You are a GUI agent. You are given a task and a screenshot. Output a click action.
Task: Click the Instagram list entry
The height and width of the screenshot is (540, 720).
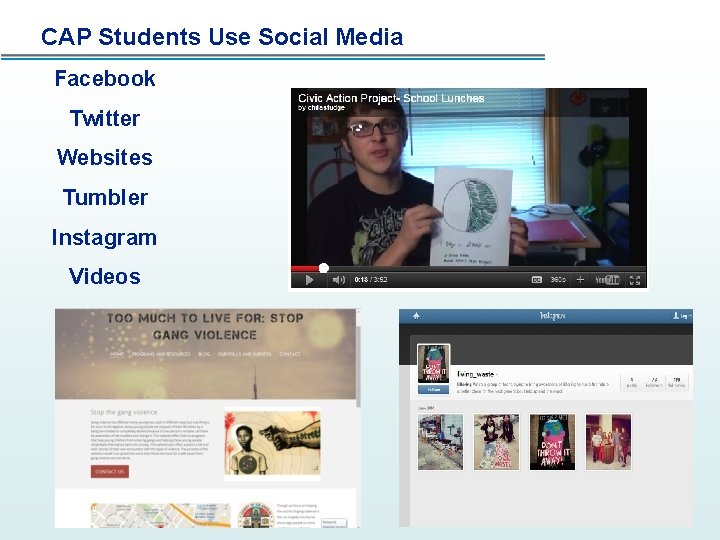(x=104, y=237)
